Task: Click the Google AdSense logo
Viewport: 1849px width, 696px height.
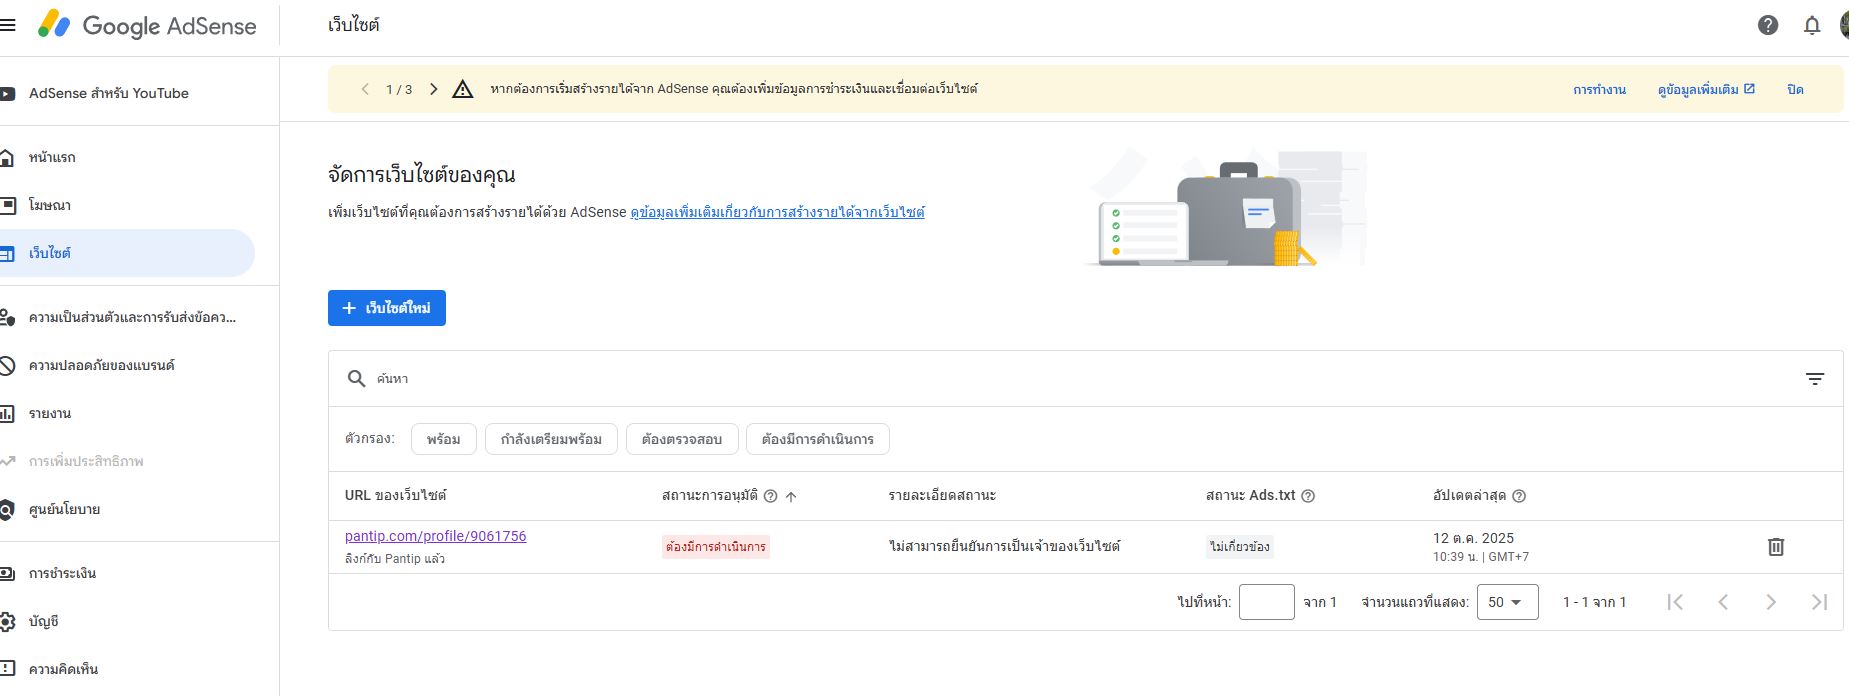Action: [x=147, y=26]
